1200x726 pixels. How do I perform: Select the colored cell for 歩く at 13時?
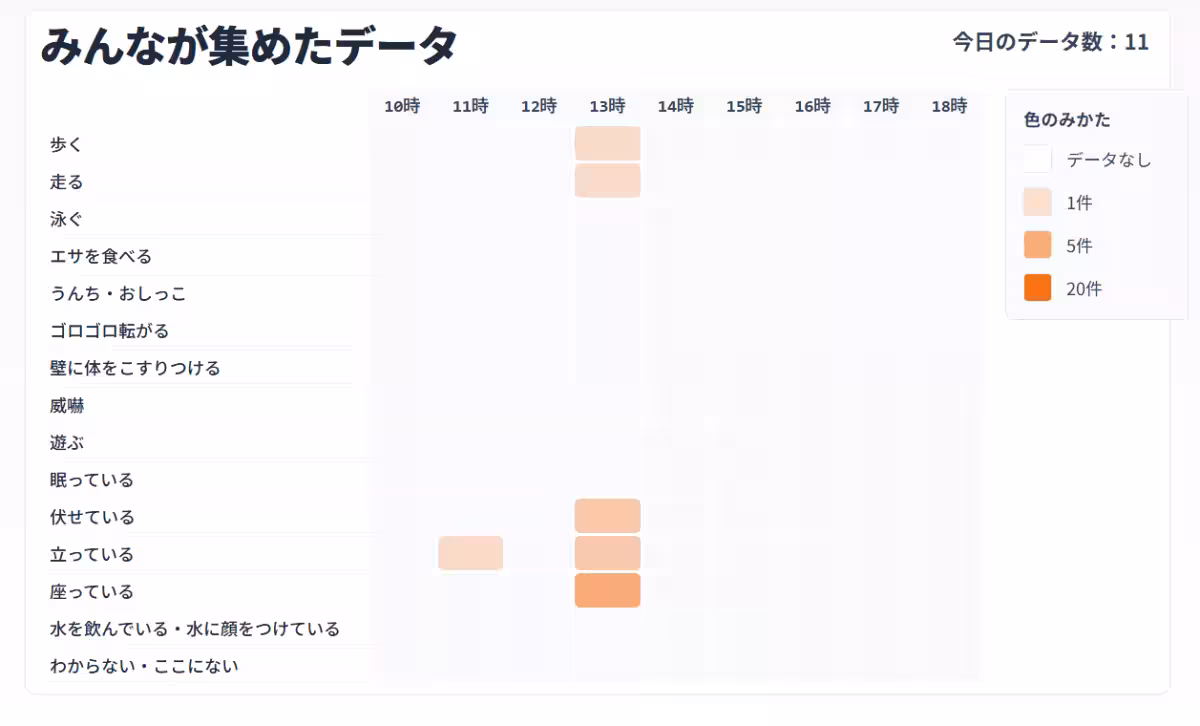pos(607,143)
